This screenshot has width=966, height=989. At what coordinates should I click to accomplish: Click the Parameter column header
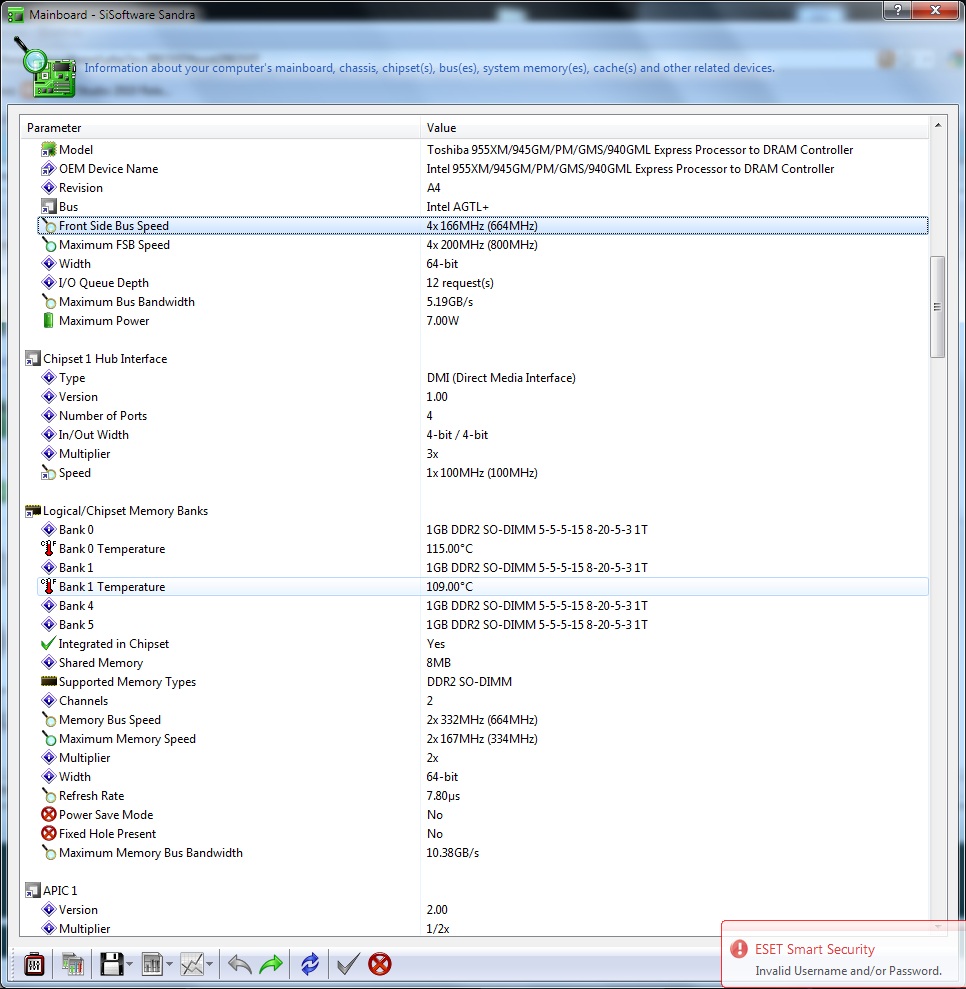click(x=220, y=127)
